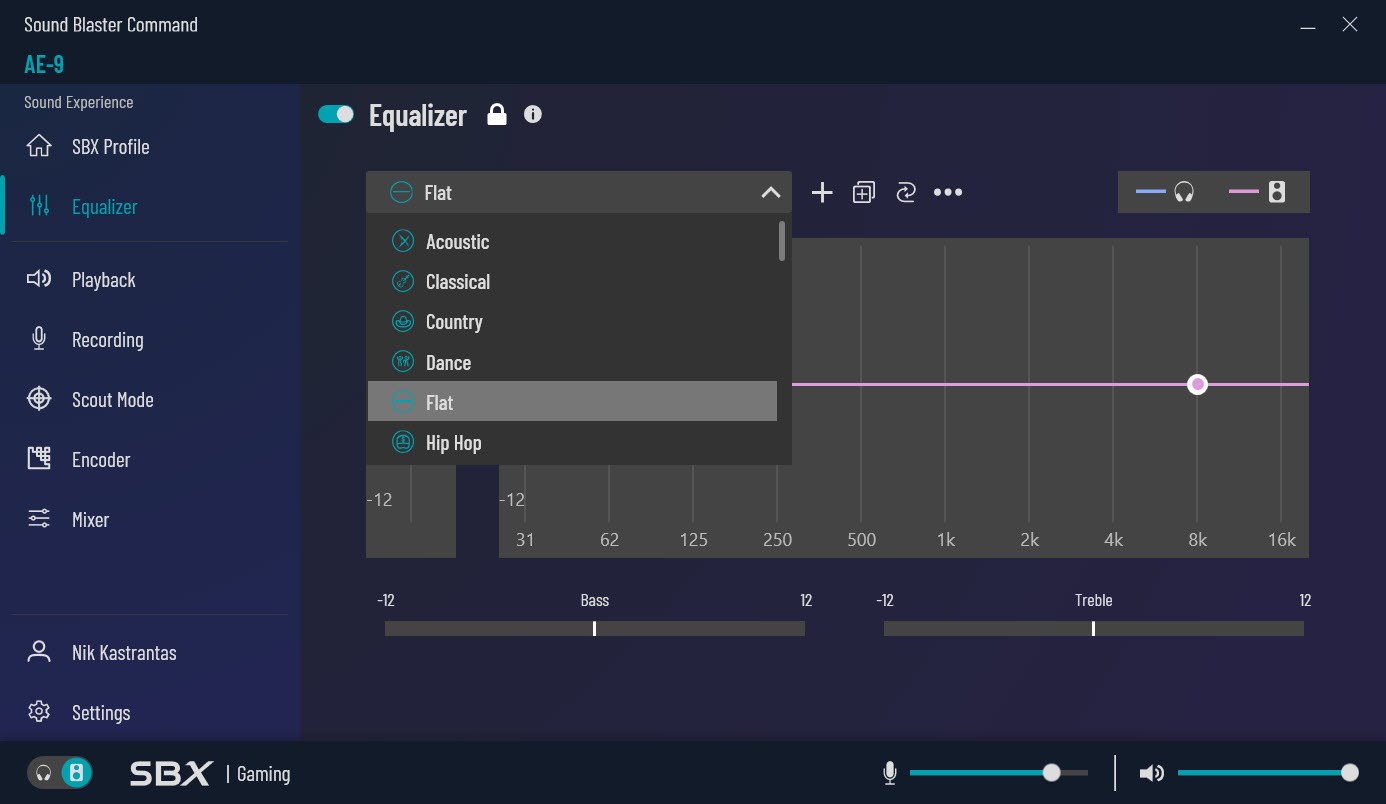Image resolution: width=1386 pixels, height=804 pixels.
Task: Click the Treble slider handle
Action: (1093, 628)
